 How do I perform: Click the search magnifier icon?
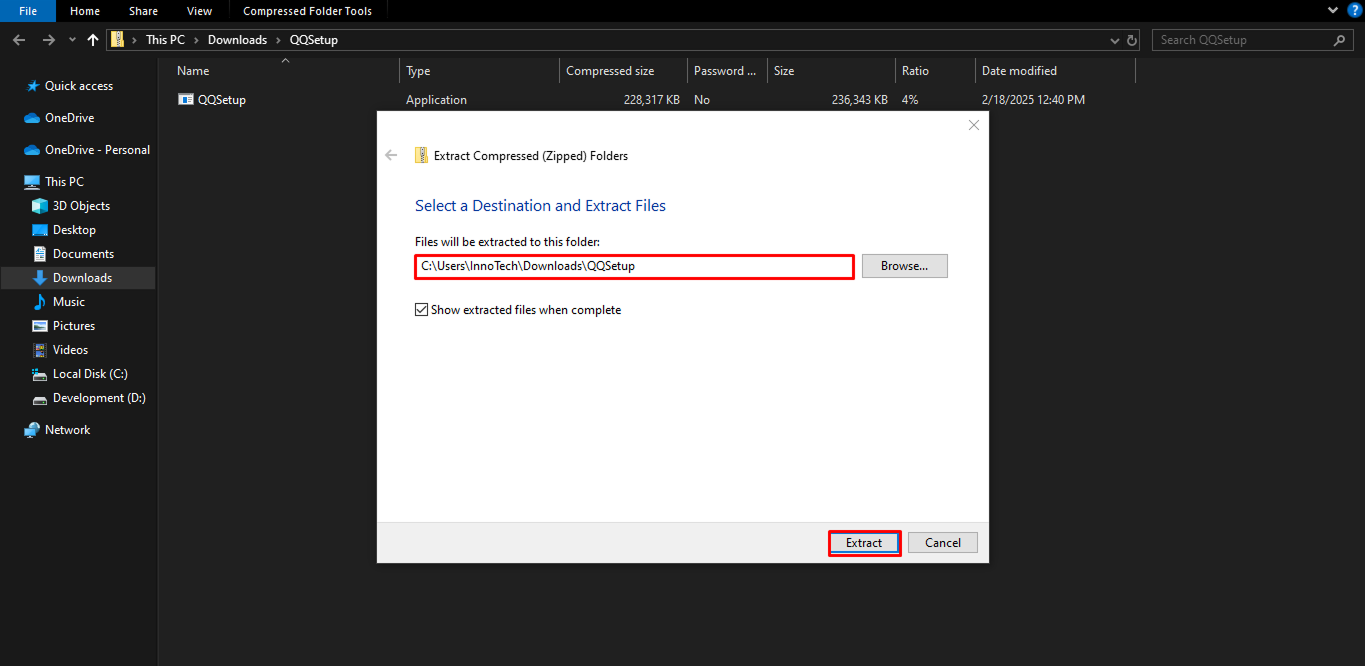click(x=1340, y=40)
